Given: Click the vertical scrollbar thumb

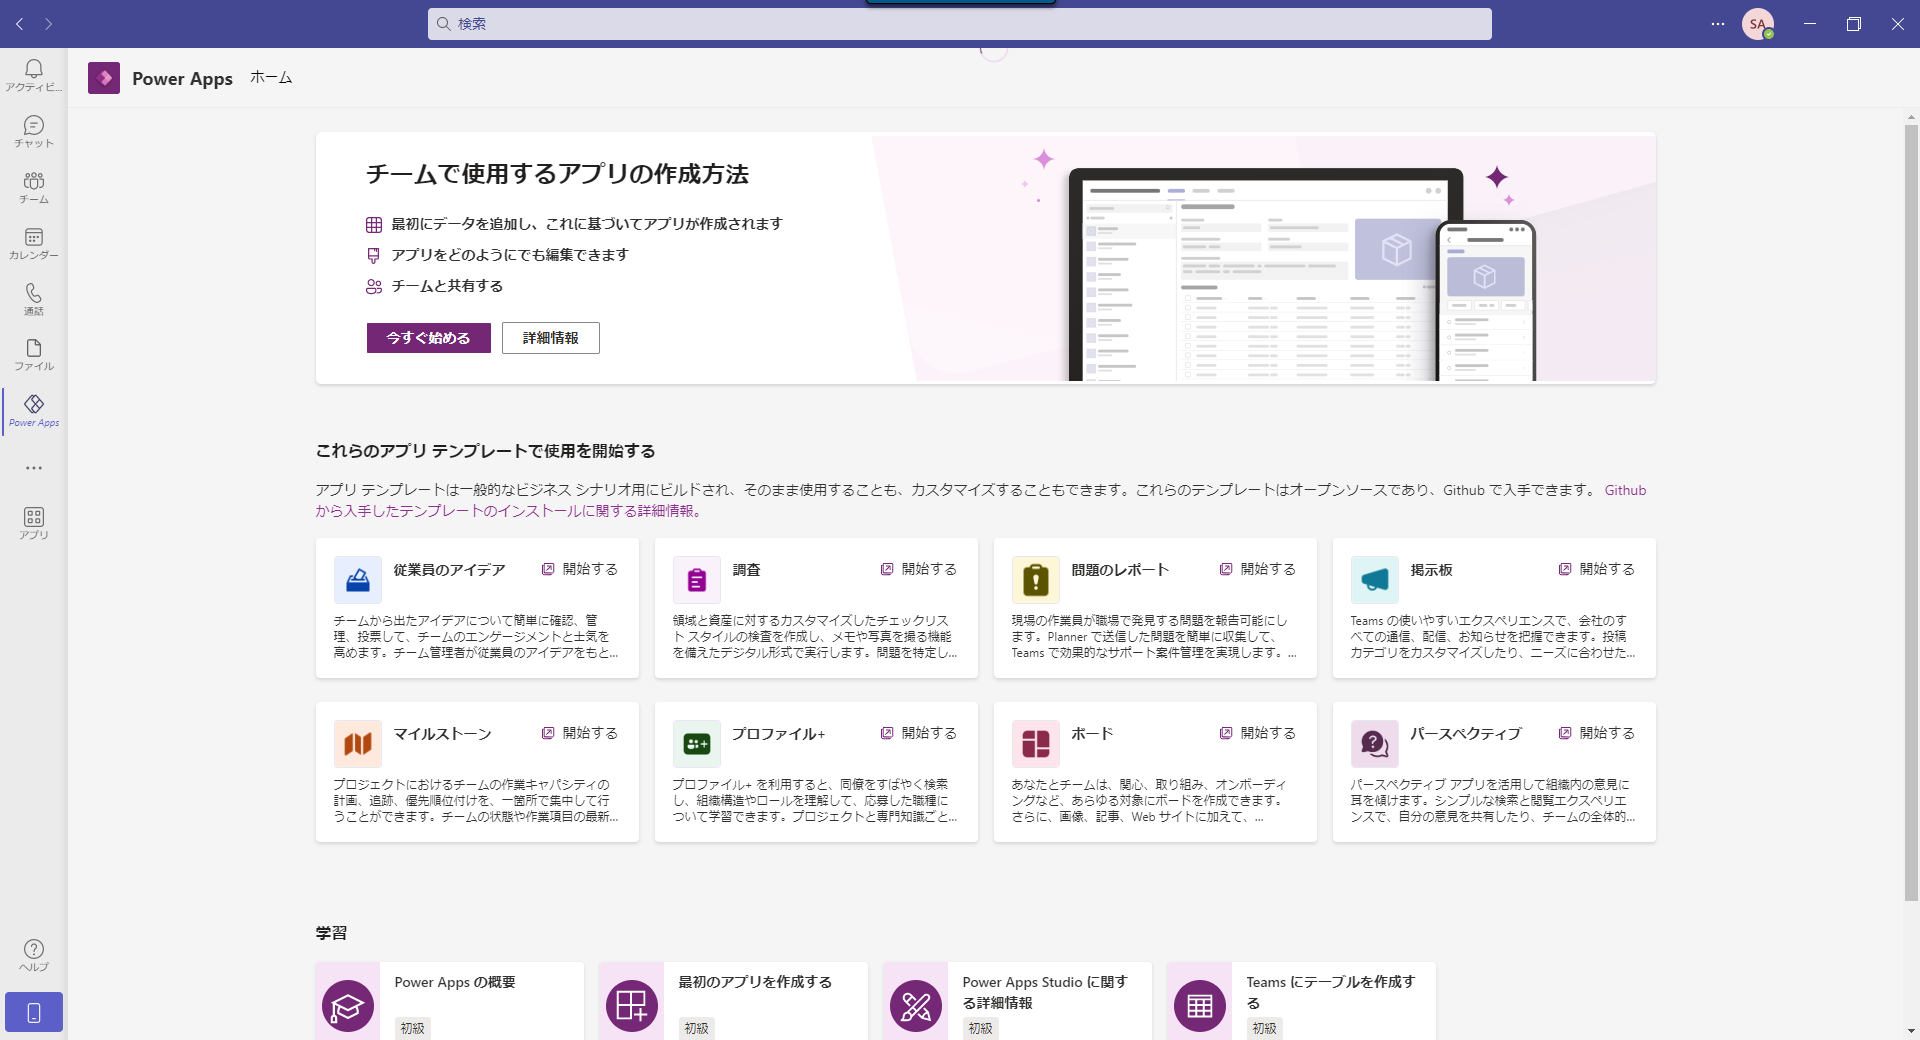Looking at the screenshot, I should 1911,511.
